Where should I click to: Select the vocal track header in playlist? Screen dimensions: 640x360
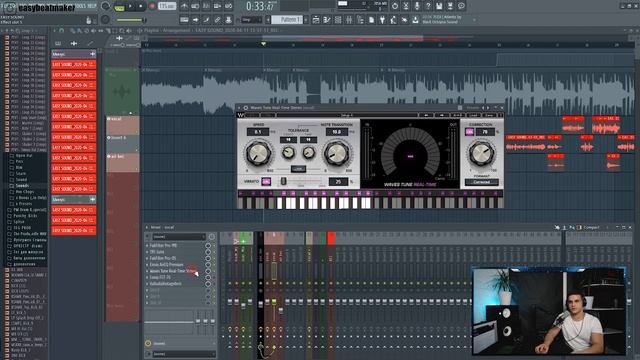[122, 125]
